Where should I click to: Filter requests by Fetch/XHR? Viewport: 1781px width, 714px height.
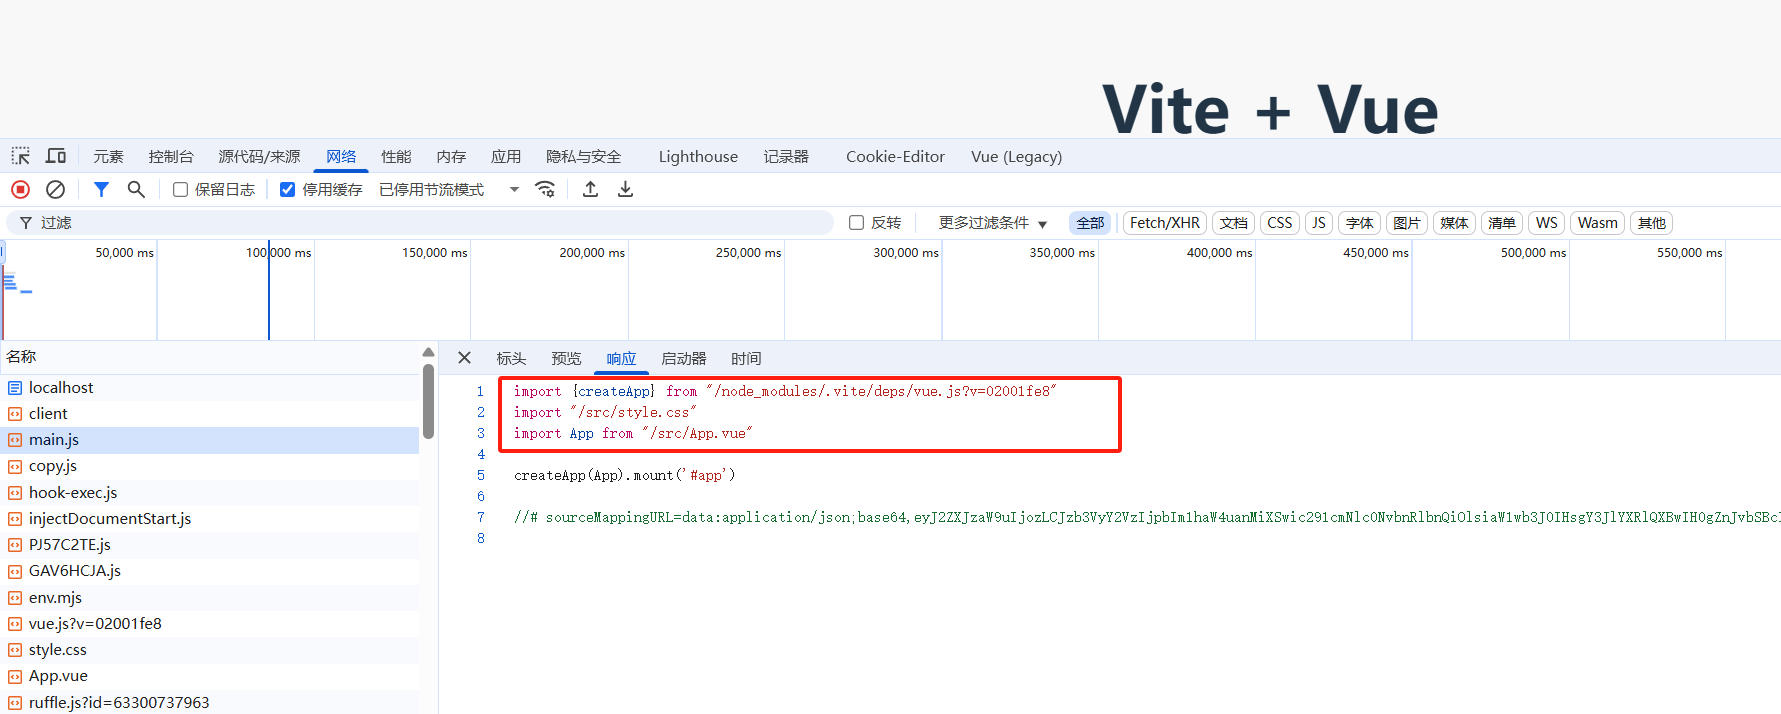click(1165, 223)
